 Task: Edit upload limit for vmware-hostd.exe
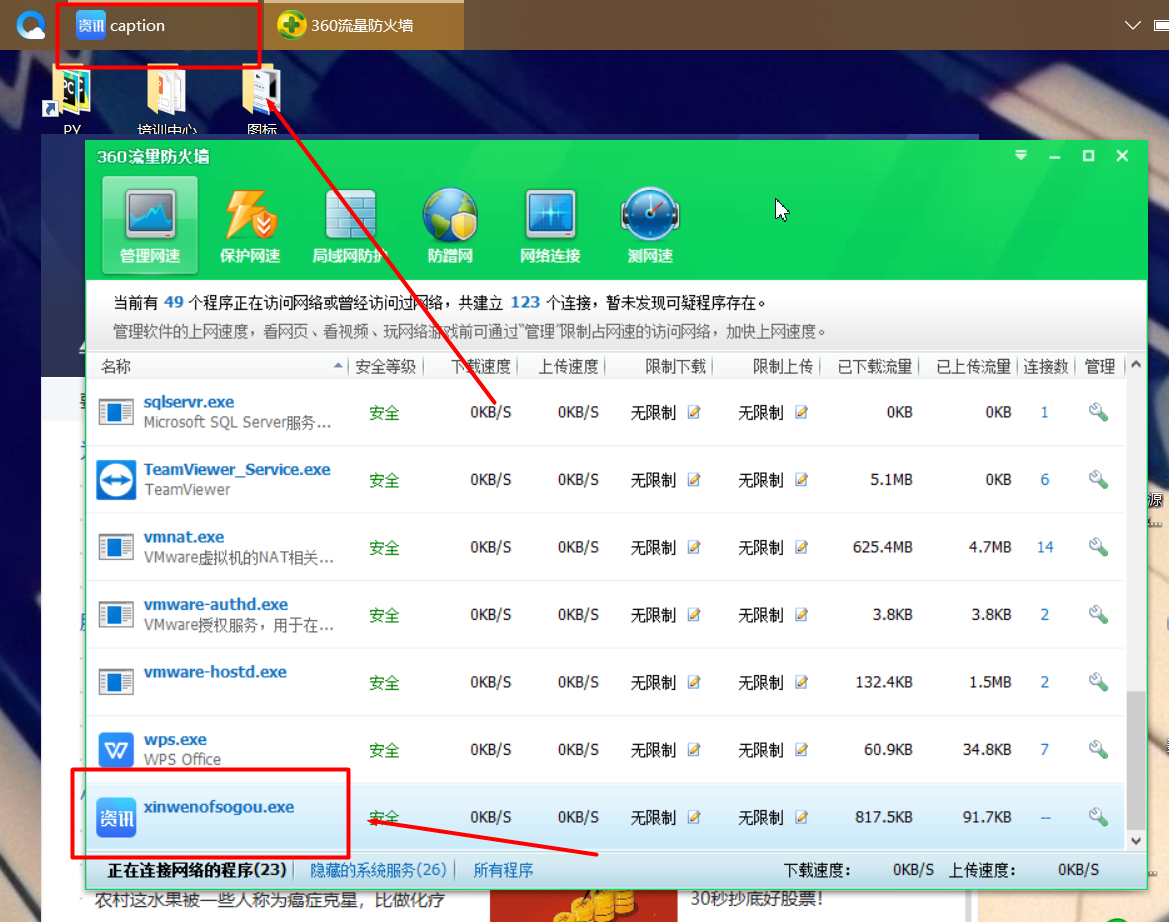pos(801,682)
